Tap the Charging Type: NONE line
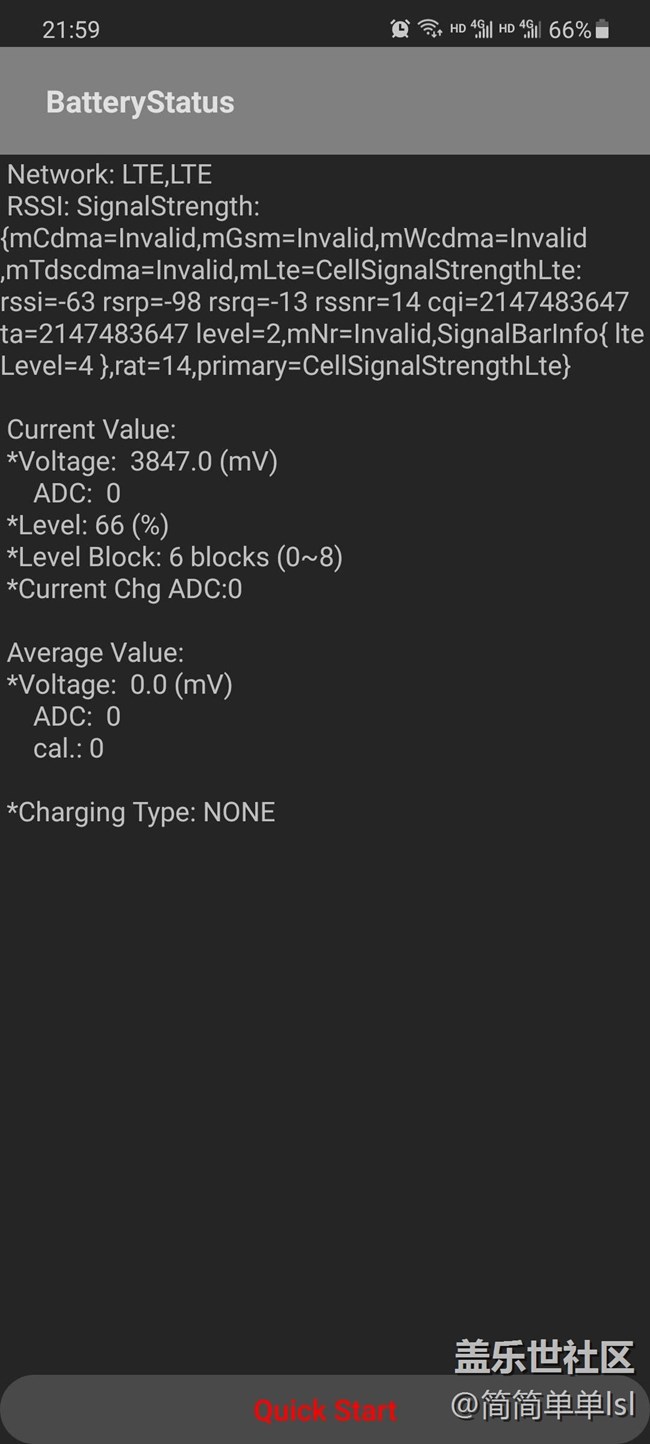 (x=141, y=812)
